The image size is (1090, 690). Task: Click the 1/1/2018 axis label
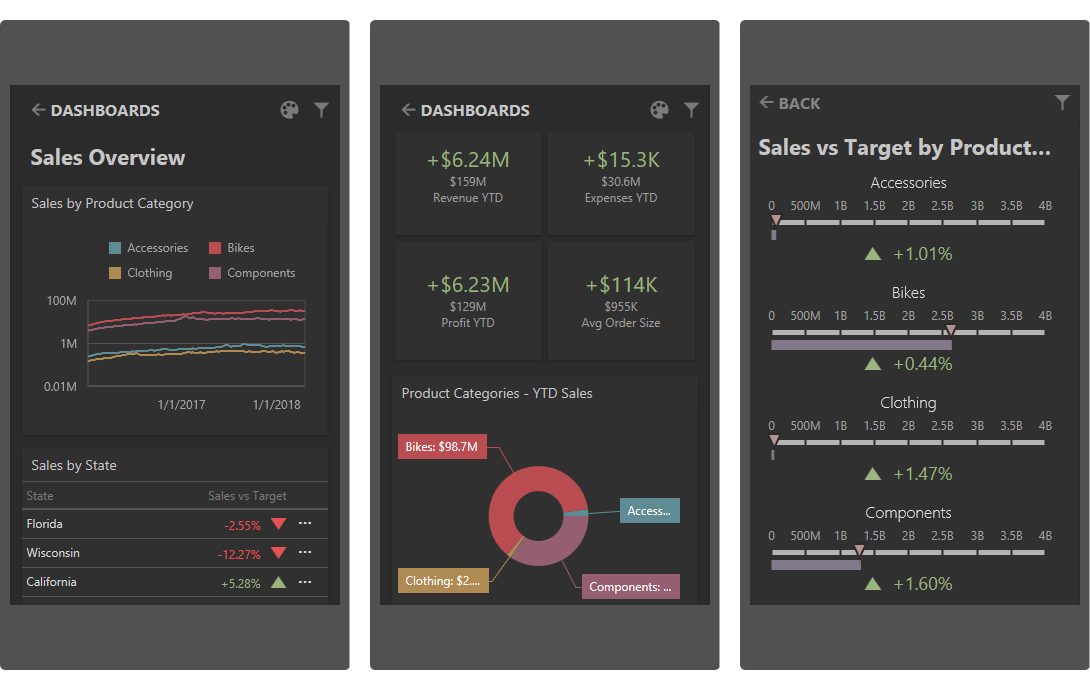277,404
